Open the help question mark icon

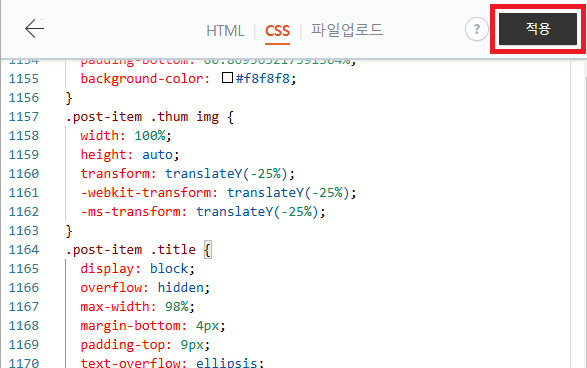(477, 29)
